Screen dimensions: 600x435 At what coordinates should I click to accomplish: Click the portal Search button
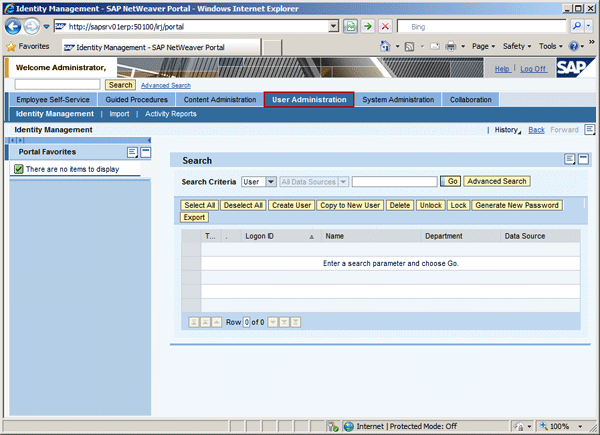tap(121, 85)
